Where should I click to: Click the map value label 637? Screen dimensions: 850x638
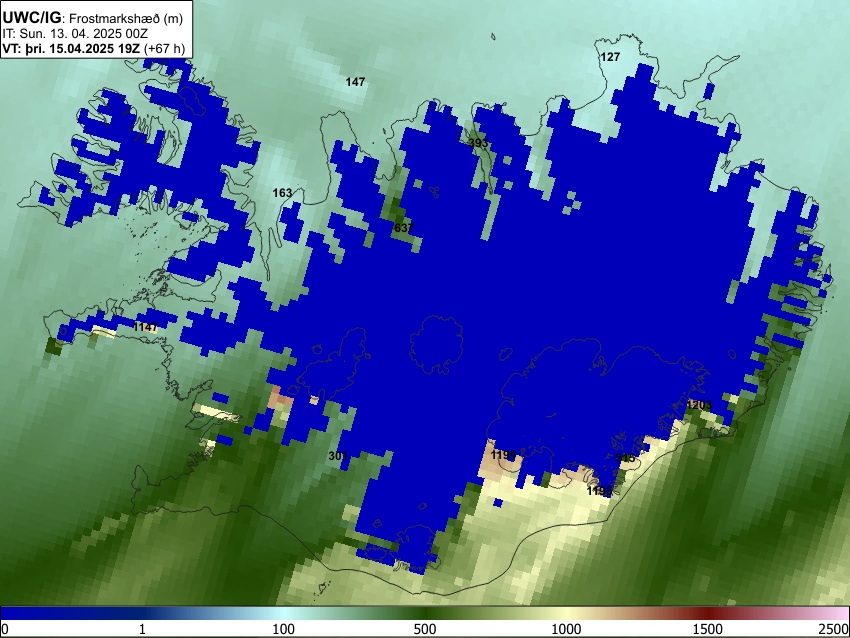click(403, 228)
